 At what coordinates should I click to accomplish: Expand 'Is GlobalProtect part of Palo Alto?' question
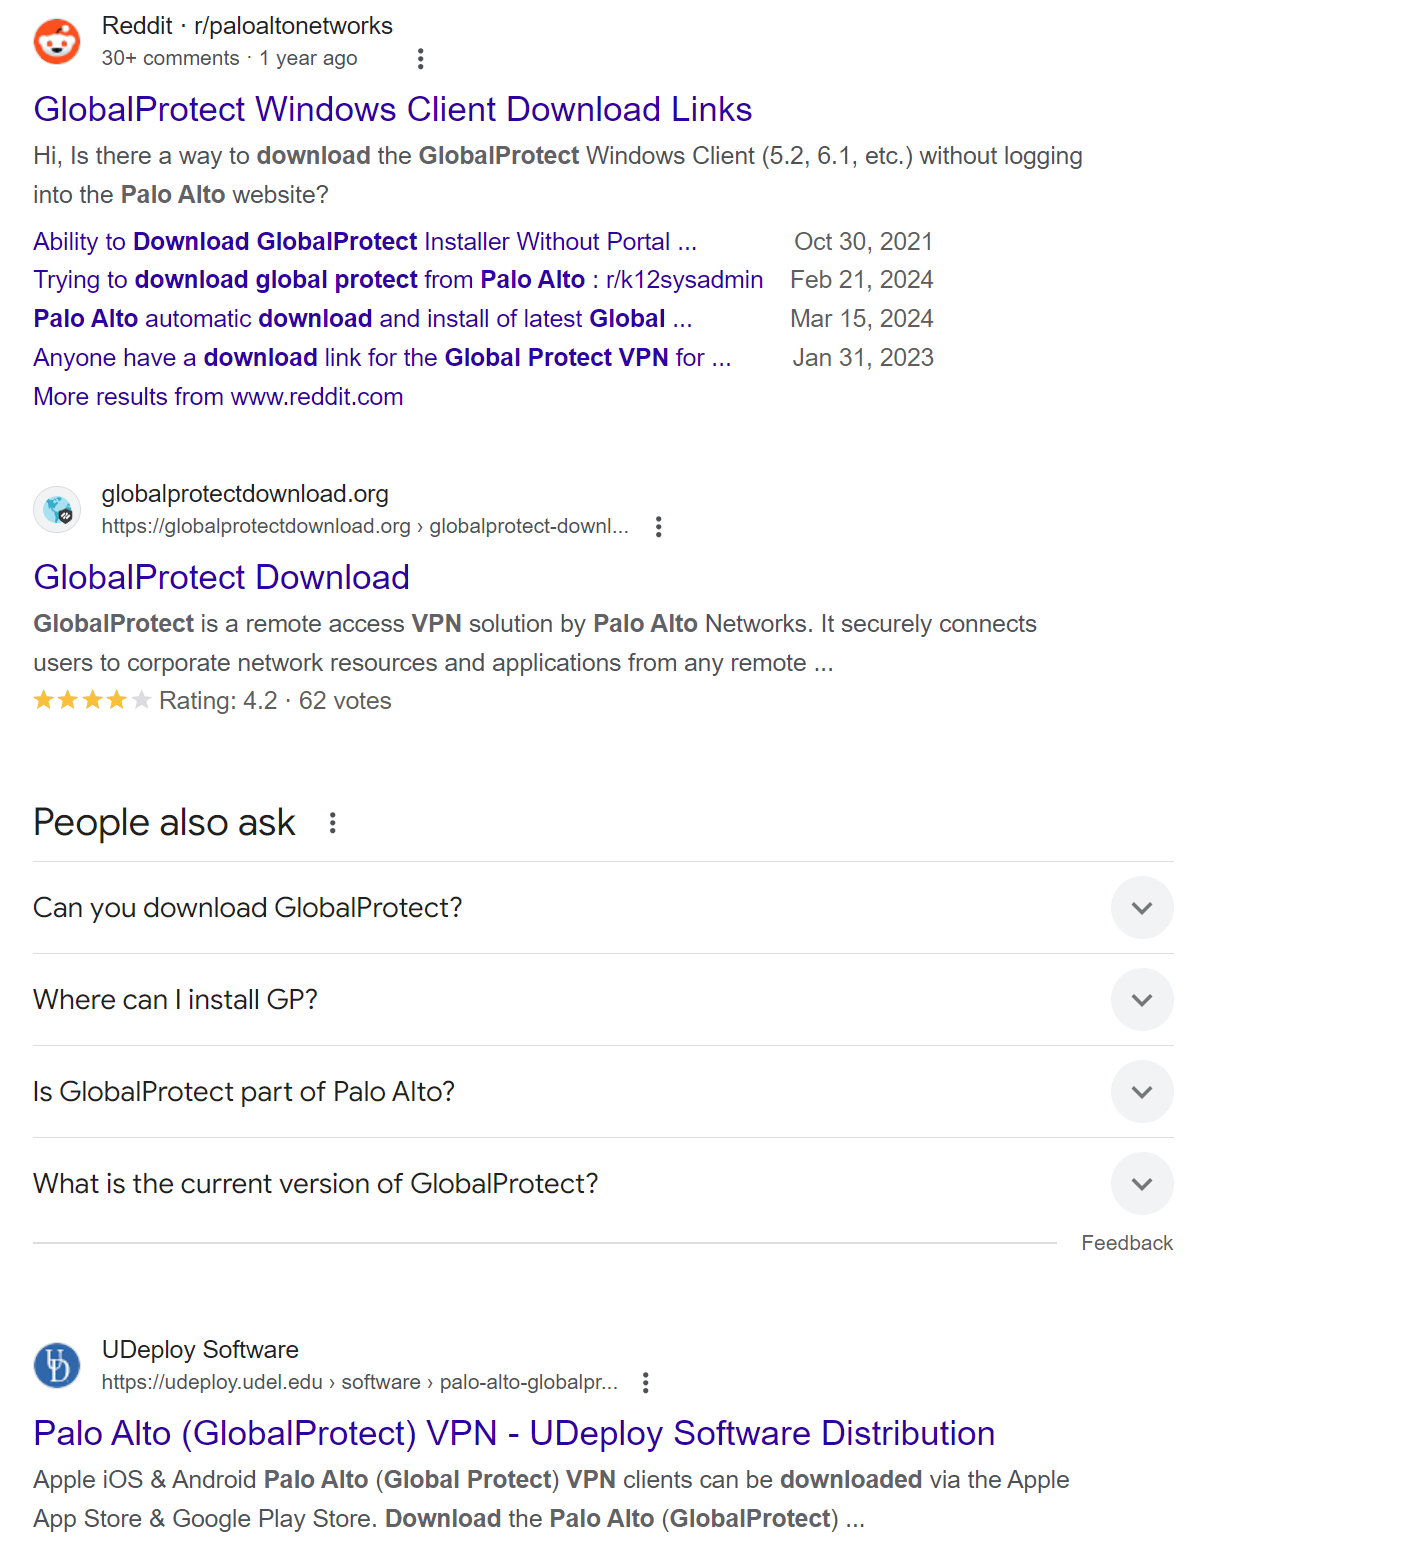[x=1142, y=1091]
